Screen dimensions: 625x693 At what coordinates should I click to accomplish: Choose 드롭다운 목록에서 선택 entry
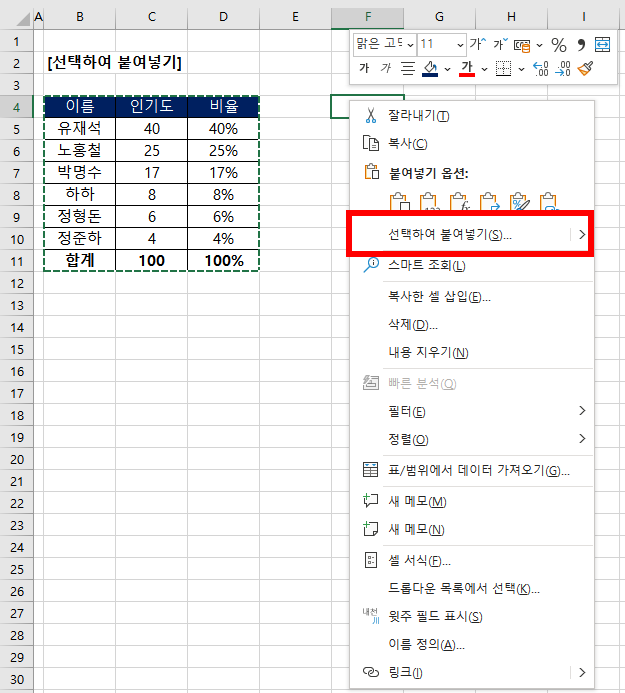pyautogui.click(x=472, y=589)
